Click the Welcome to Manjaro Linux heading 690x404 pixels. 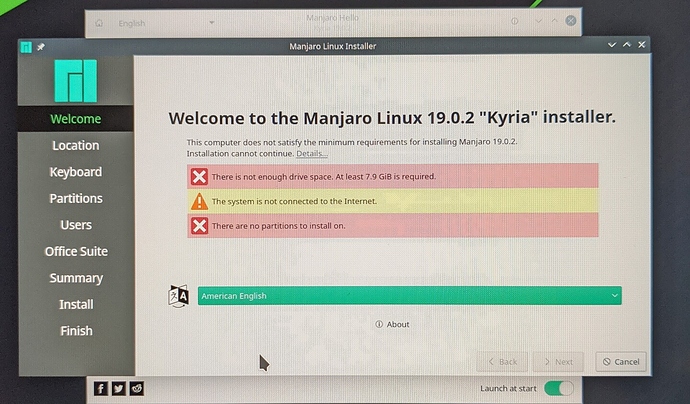392,118
